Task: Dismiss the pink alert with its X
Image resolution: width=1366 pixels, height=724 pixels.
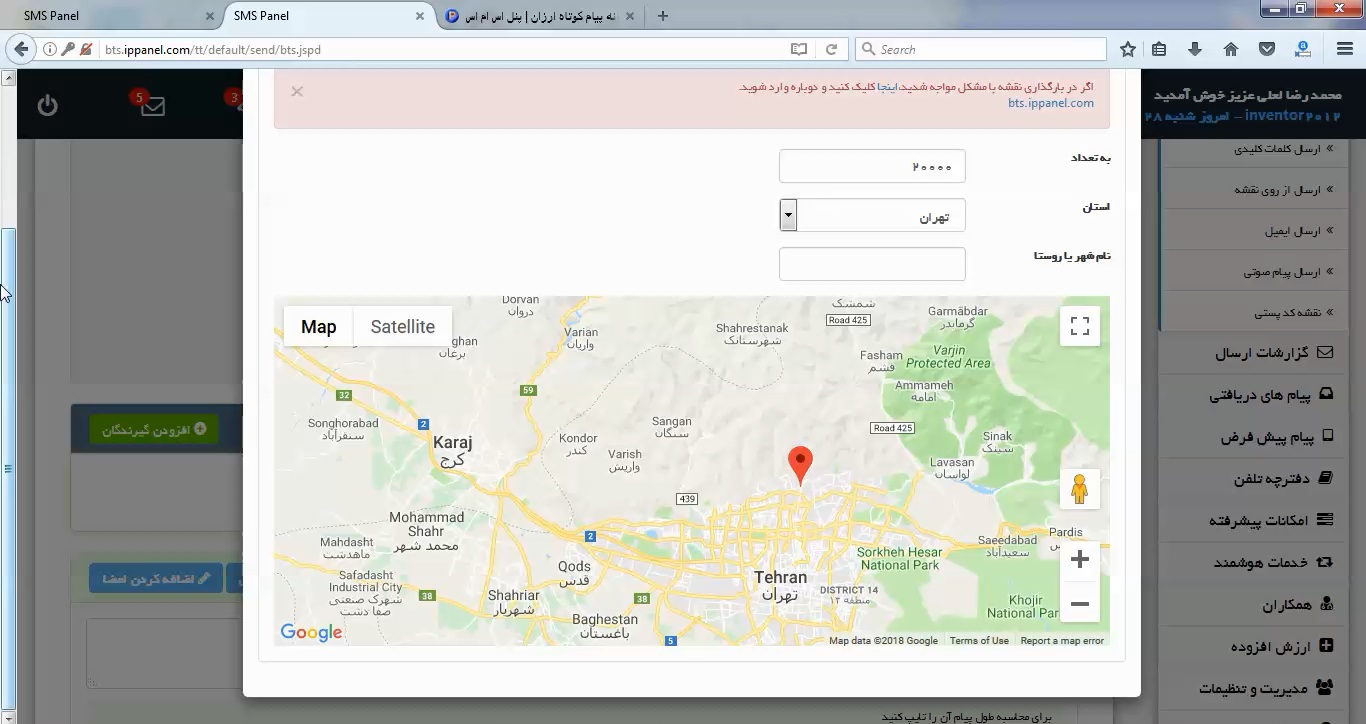Action: [x=297, y=91]
